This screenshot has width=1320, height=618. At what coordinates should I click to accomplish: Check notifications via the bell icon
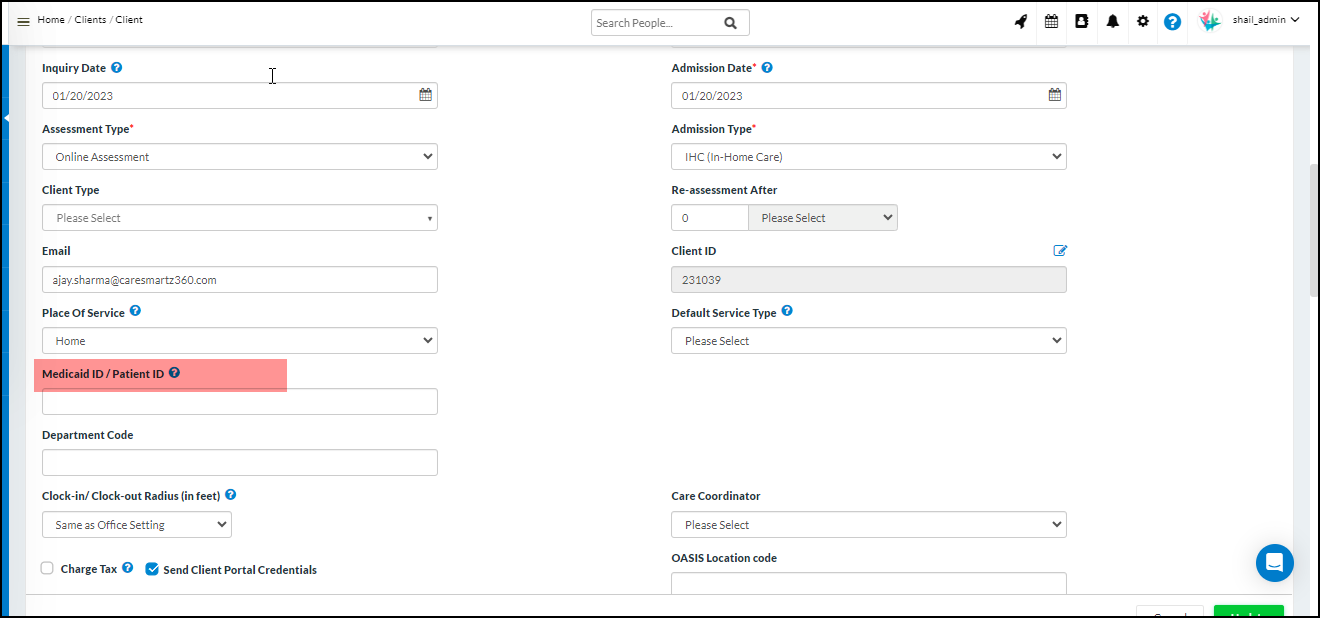pos(1112,21)
